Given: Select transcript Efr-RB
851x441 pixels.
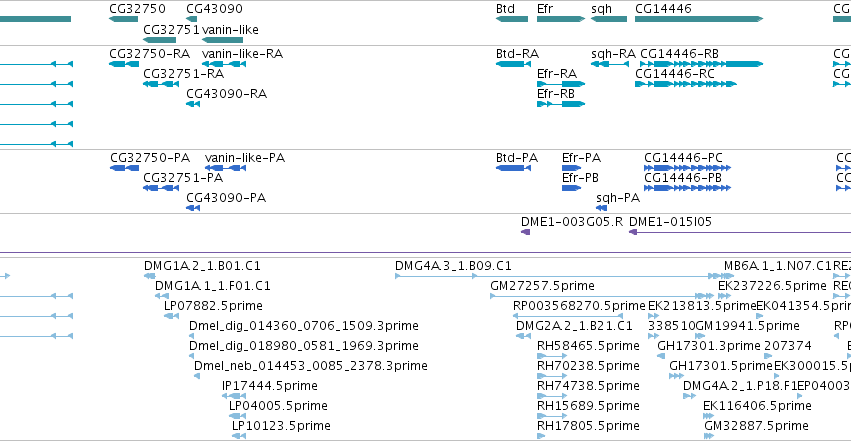Looking at the screenshot, I should pyautogui.click(x=561, y=104).
